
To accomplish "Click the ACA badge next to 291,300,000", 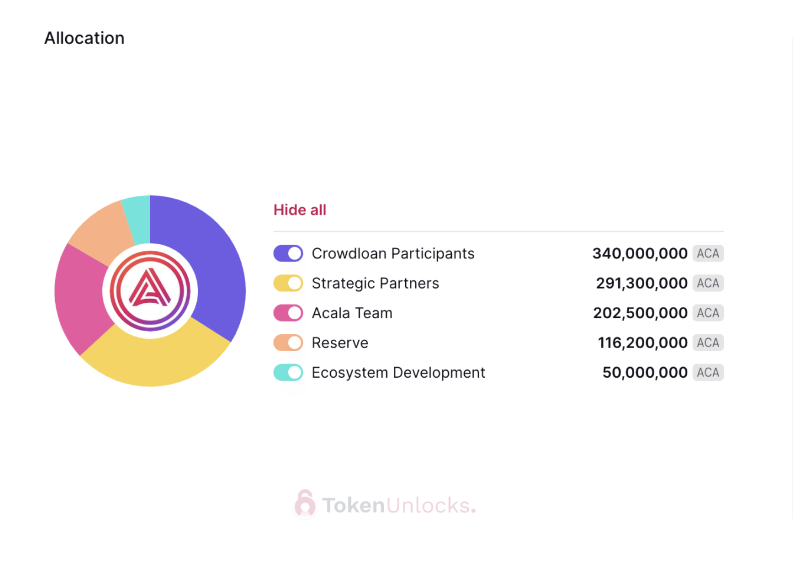I will (x=708, y=283).
